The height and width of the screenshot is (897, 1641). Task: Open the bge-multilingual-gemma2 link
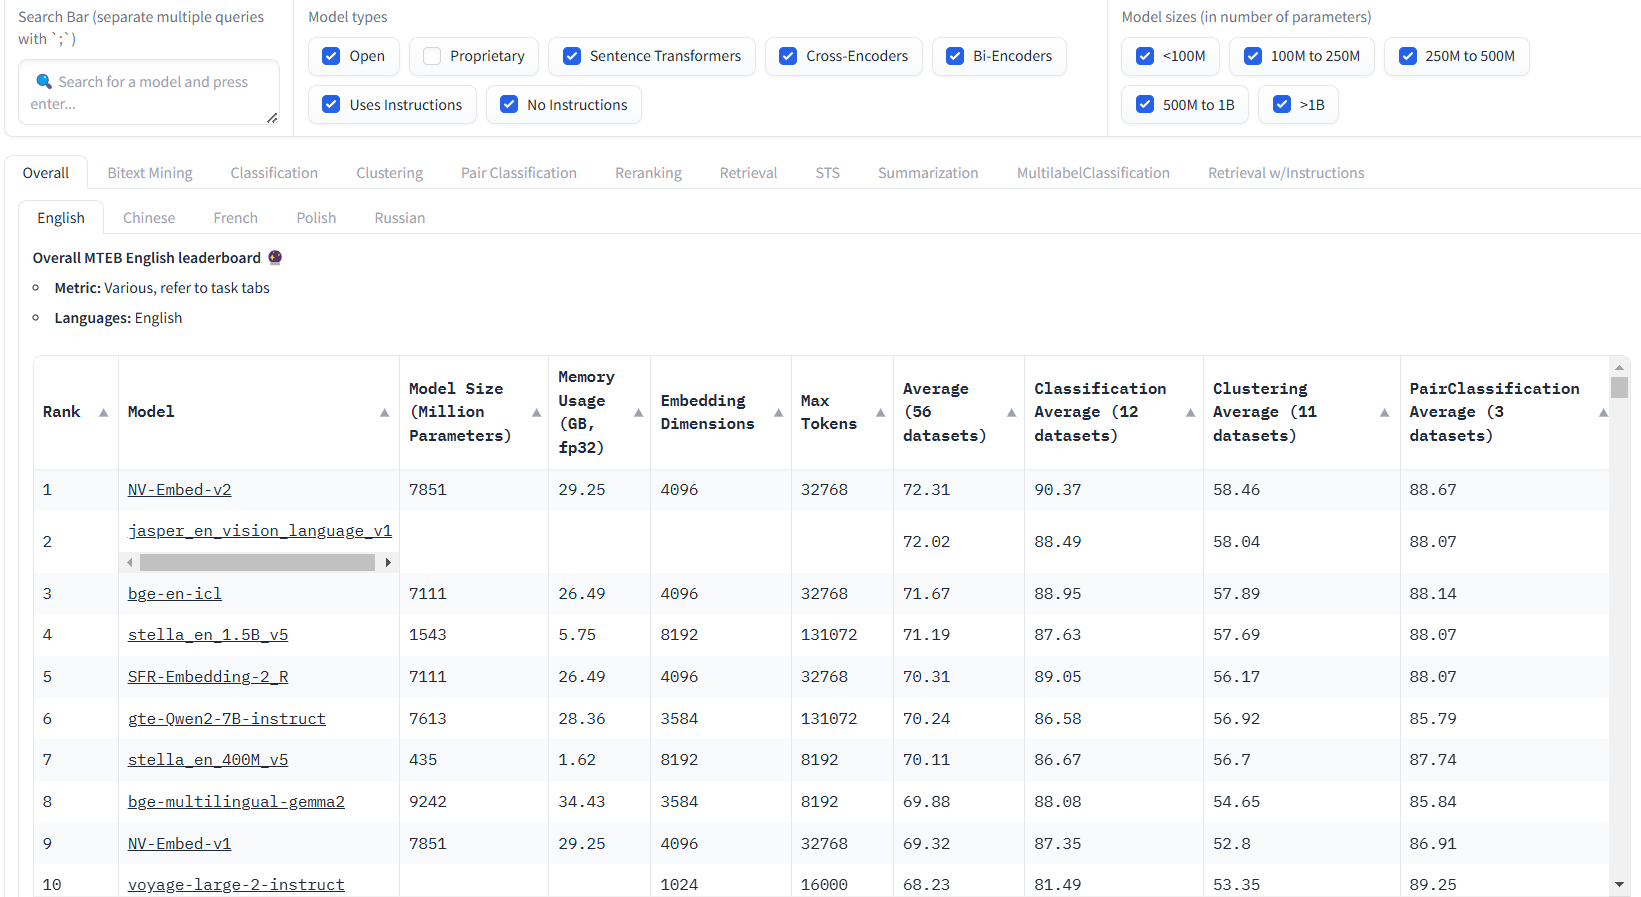coord(236,802)
